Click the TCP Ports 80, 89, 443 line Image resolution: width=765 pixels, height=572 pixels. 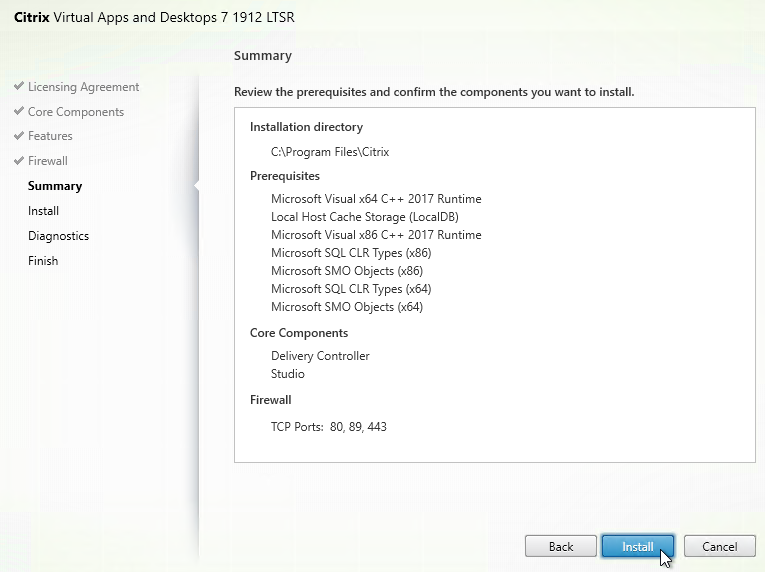click(328, 427)
